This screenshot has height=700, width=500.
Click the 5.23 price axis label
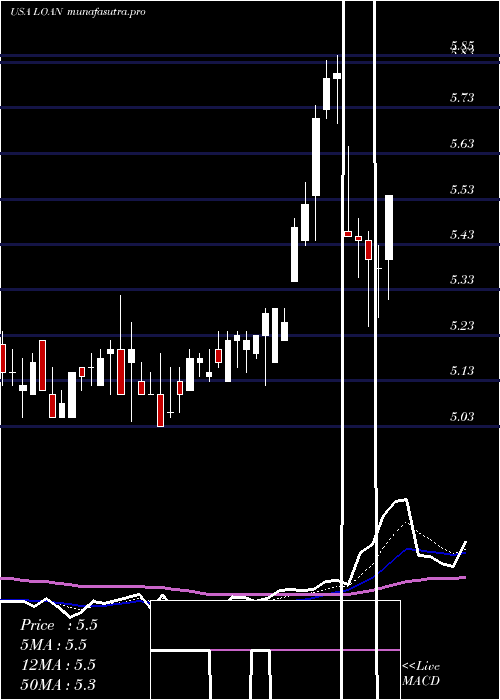click(462, 325)
